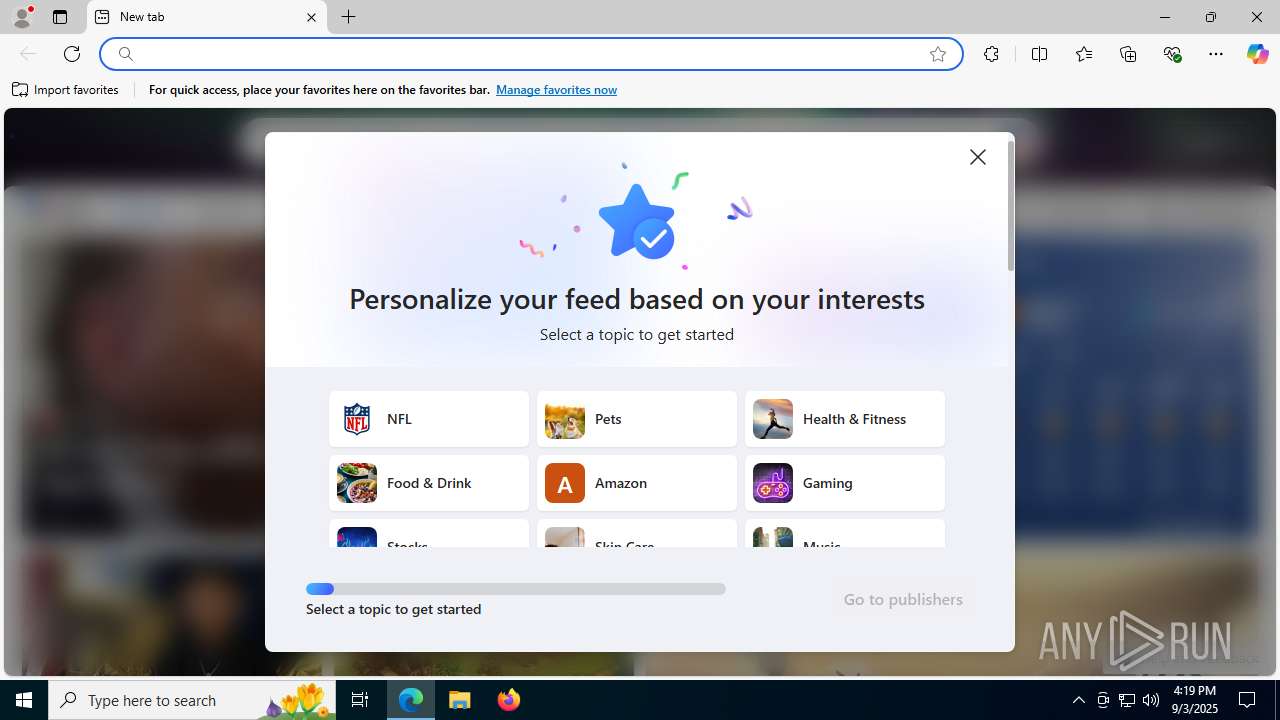Click the Amazon letter A thumbnail
The image size is (1280, 720).
(565, 483)
